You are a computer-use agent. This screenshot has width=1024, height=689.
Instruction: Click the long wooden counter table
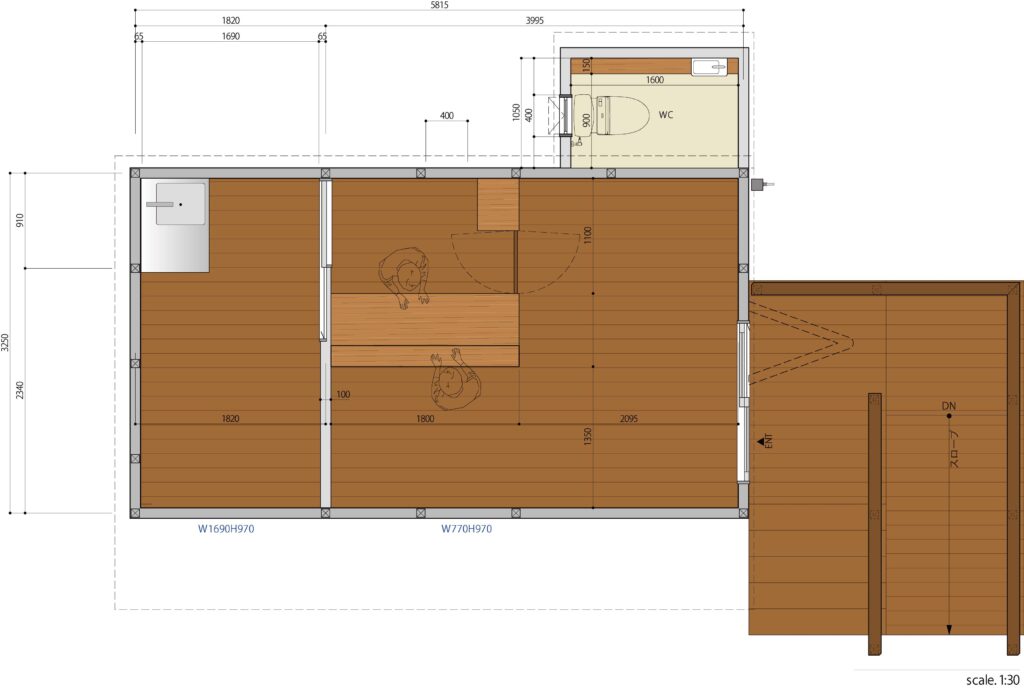tap(424, 318)
